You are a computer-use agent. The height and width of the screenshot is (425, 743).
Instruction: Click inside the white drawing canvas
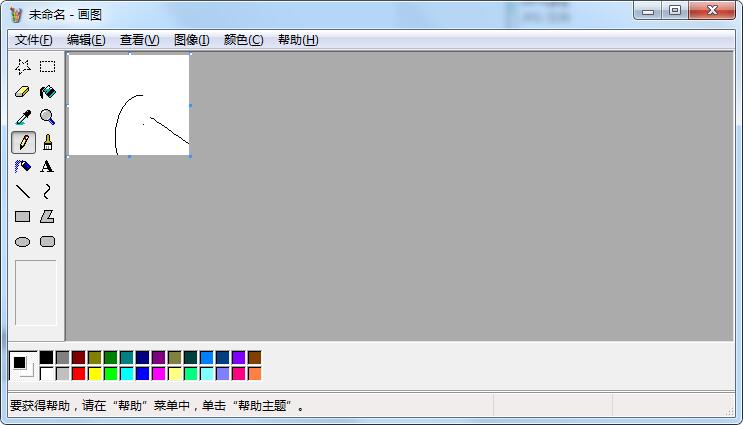pos(129,105)
